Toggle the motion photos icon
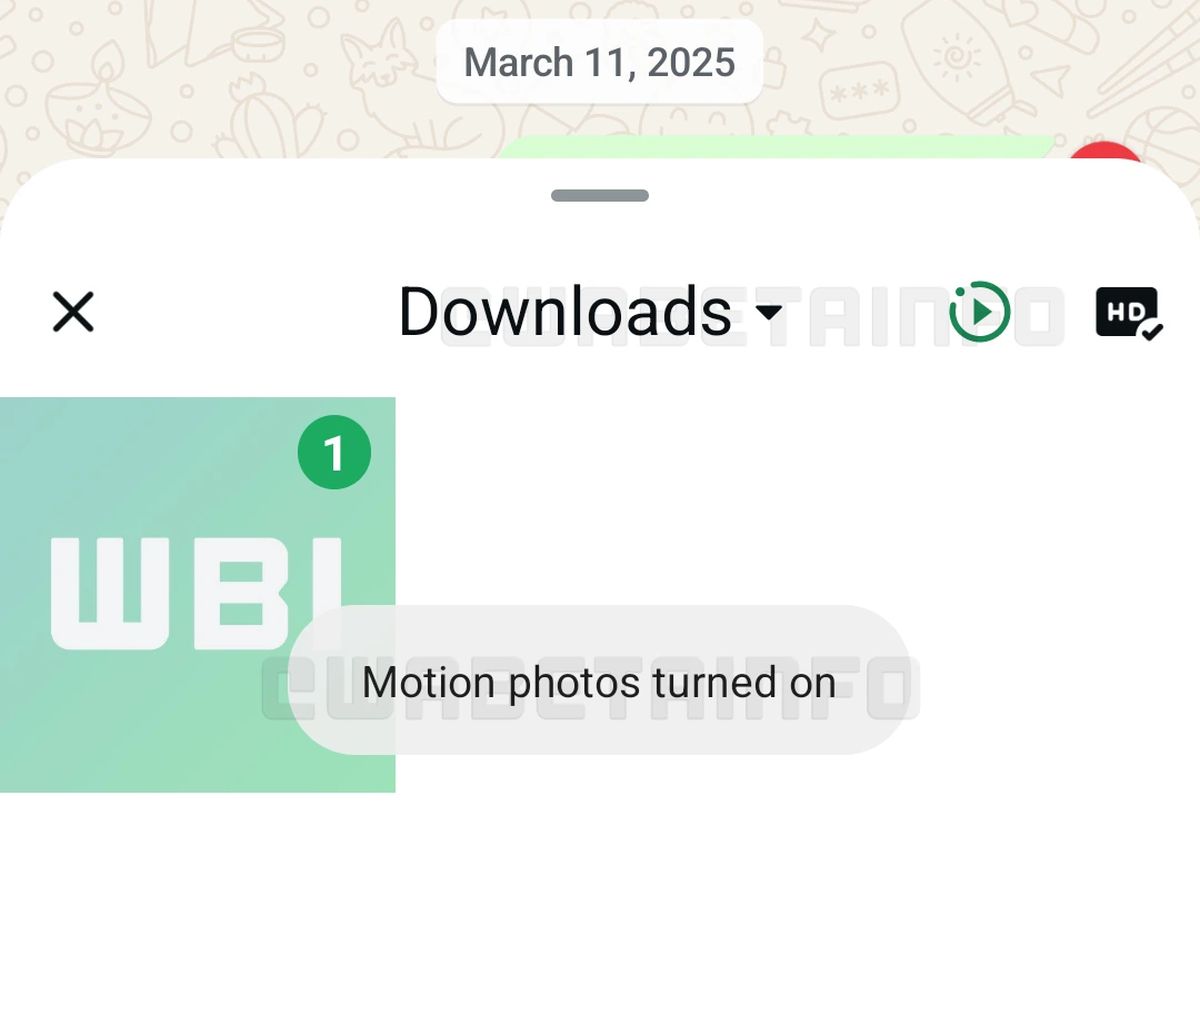1200x1030 pixels. pyautogui.click(x=979, y=312)
